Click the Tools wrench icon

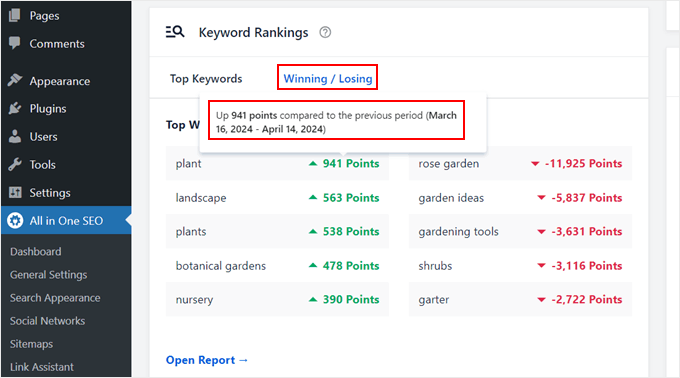[15, 164]
